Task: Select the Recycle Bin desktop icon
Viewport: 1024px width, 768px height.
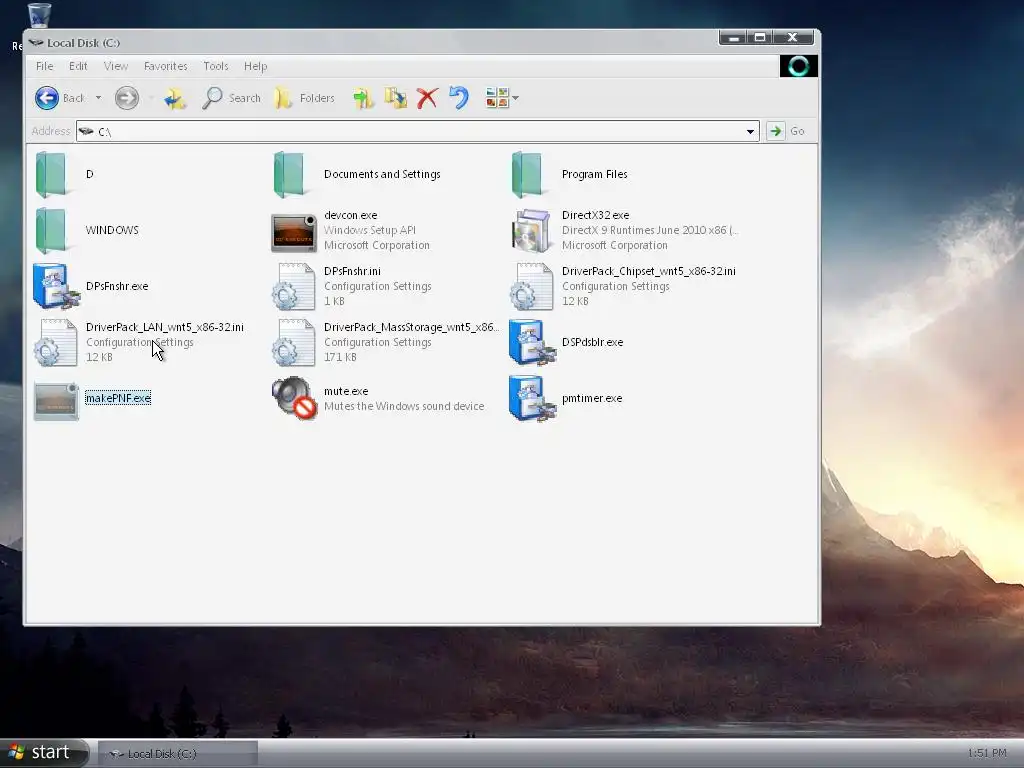Action: tap(39, 16)
